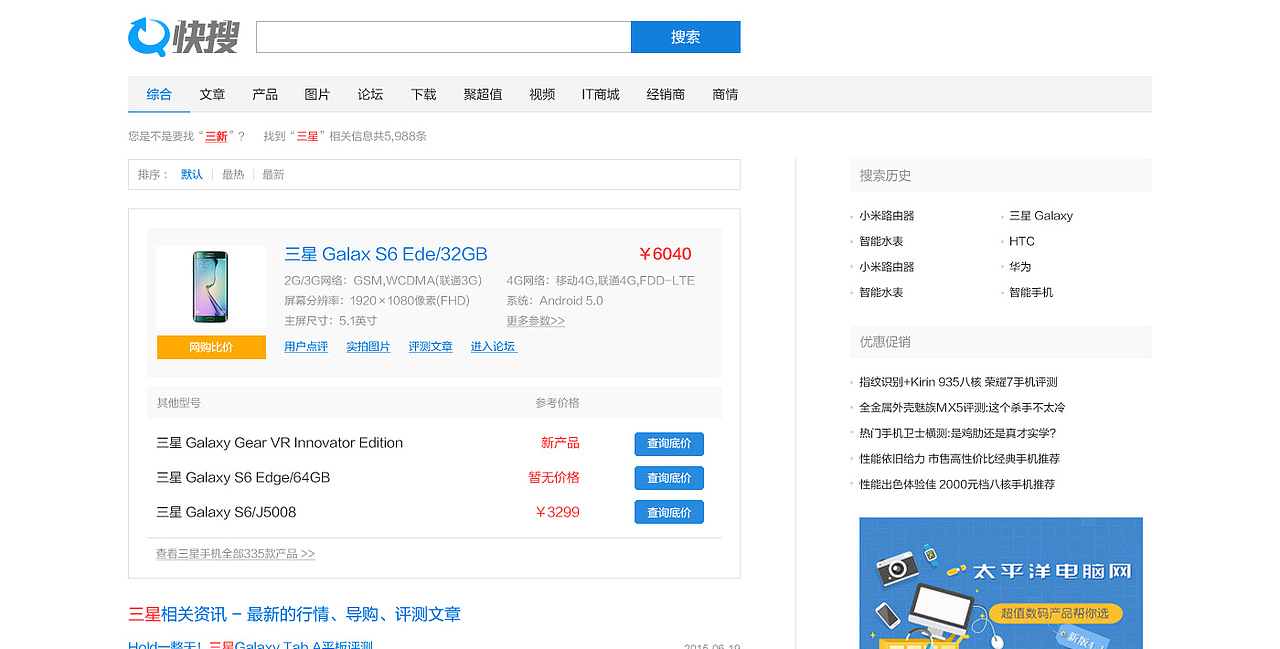Screen dimensions: 1280x649
Task: Open 性能出色体验佳 2000元档 article
Action: coord(957,484)
